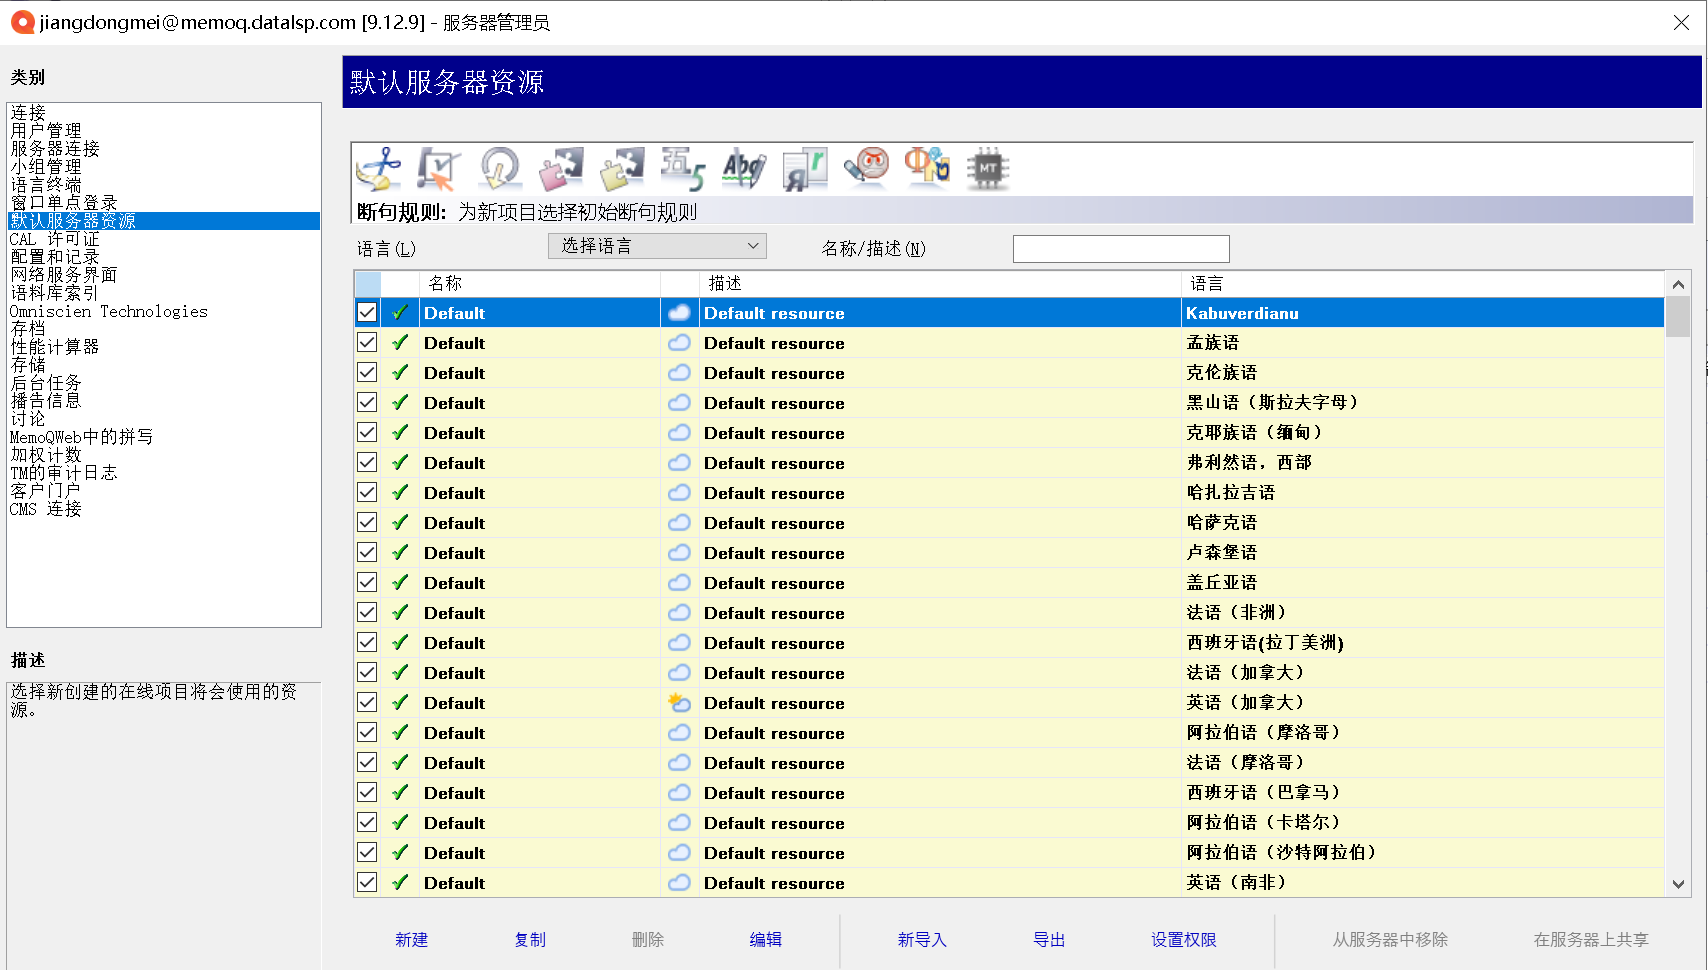This screenshot has width=1708, height=970.
Task: Toggle checkbox for 孟族语 row
Action: (x=367, y=342)
